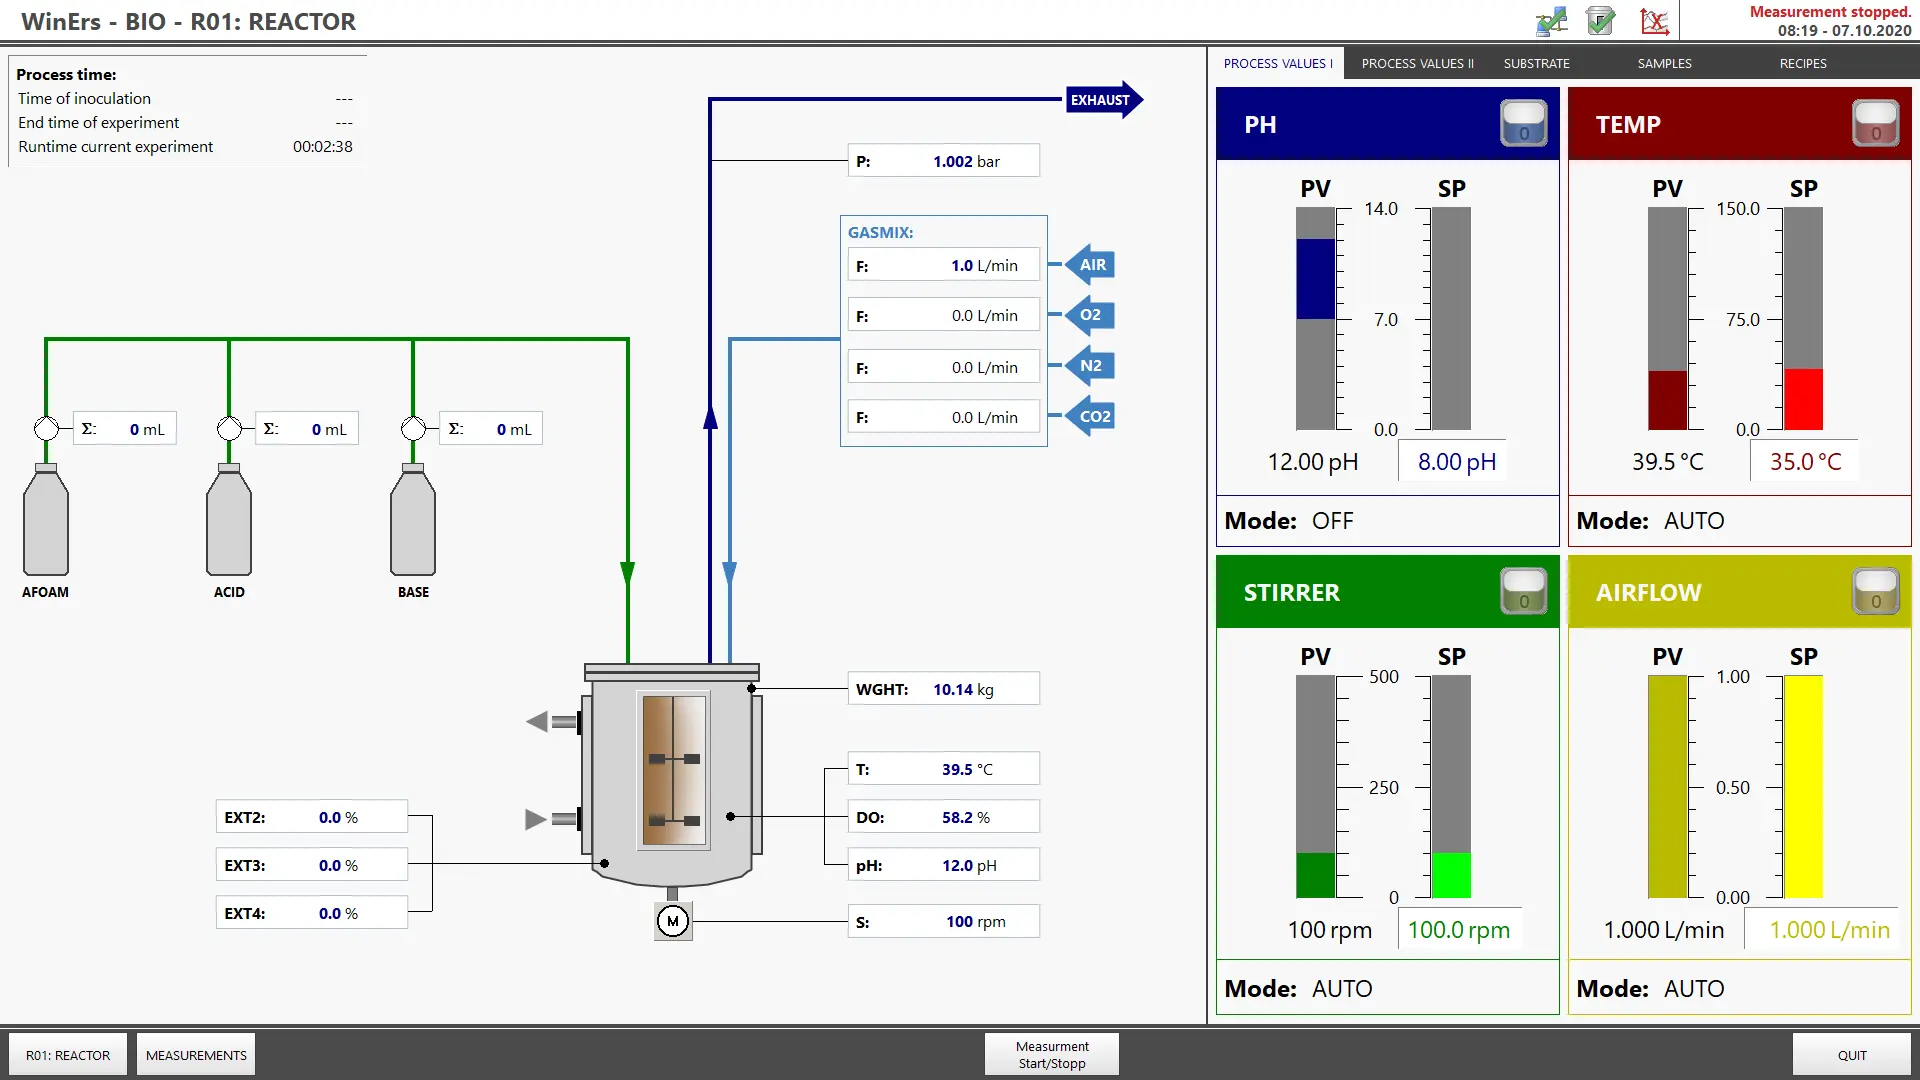Click the network connection status icon

coord(1551,21)
